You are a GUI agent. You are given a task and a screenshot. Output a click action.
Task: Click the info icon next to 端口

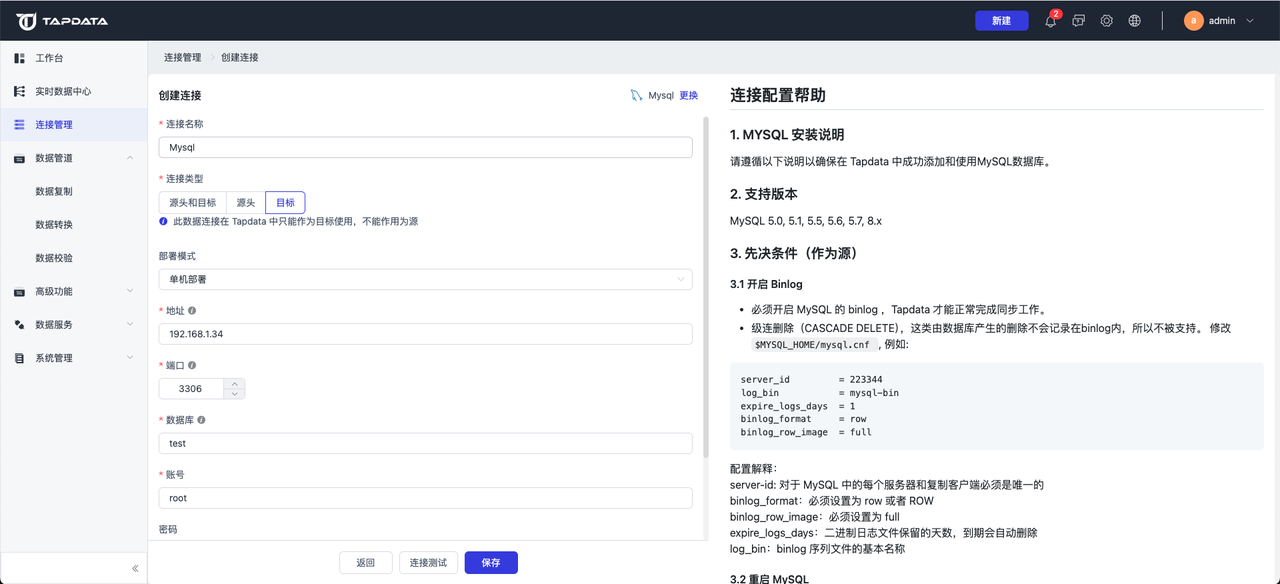tap(192, 365)
